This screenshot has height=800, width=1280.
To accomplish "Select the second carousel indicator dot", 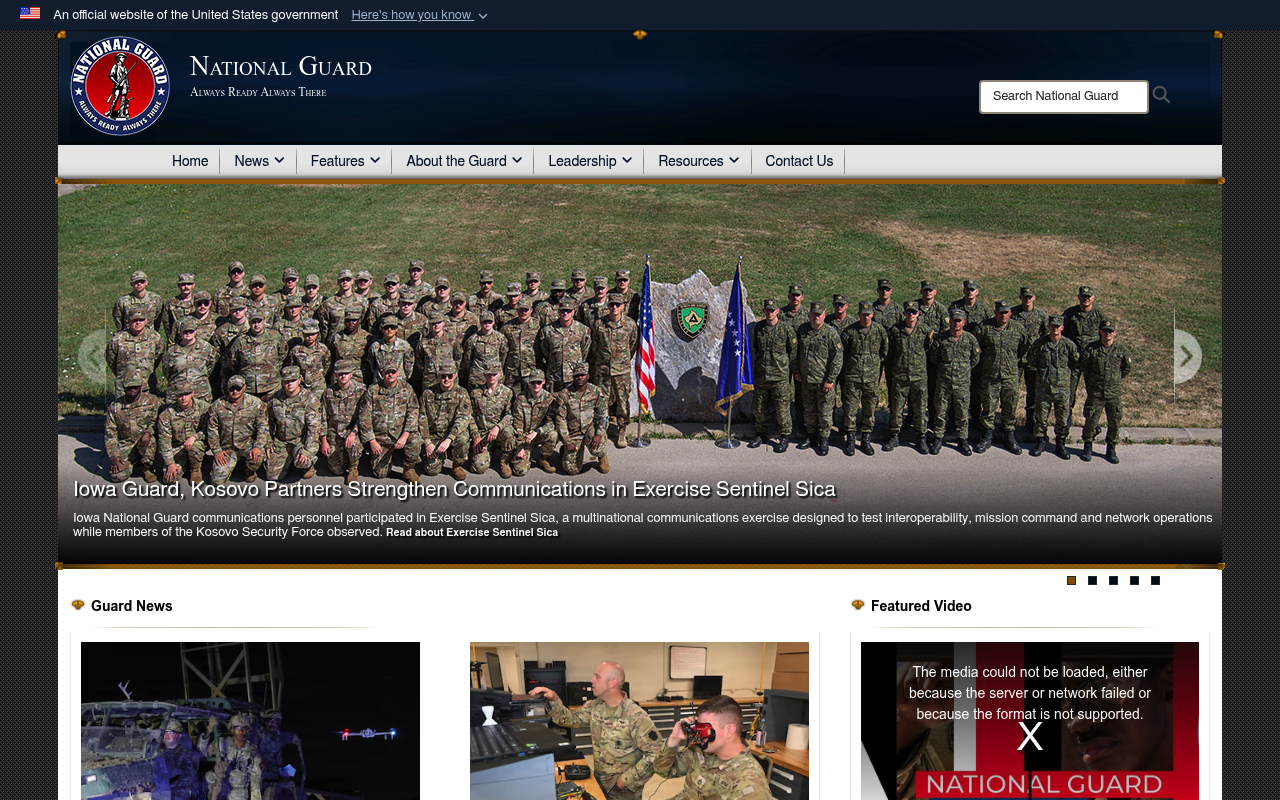I will [1093, 580].
